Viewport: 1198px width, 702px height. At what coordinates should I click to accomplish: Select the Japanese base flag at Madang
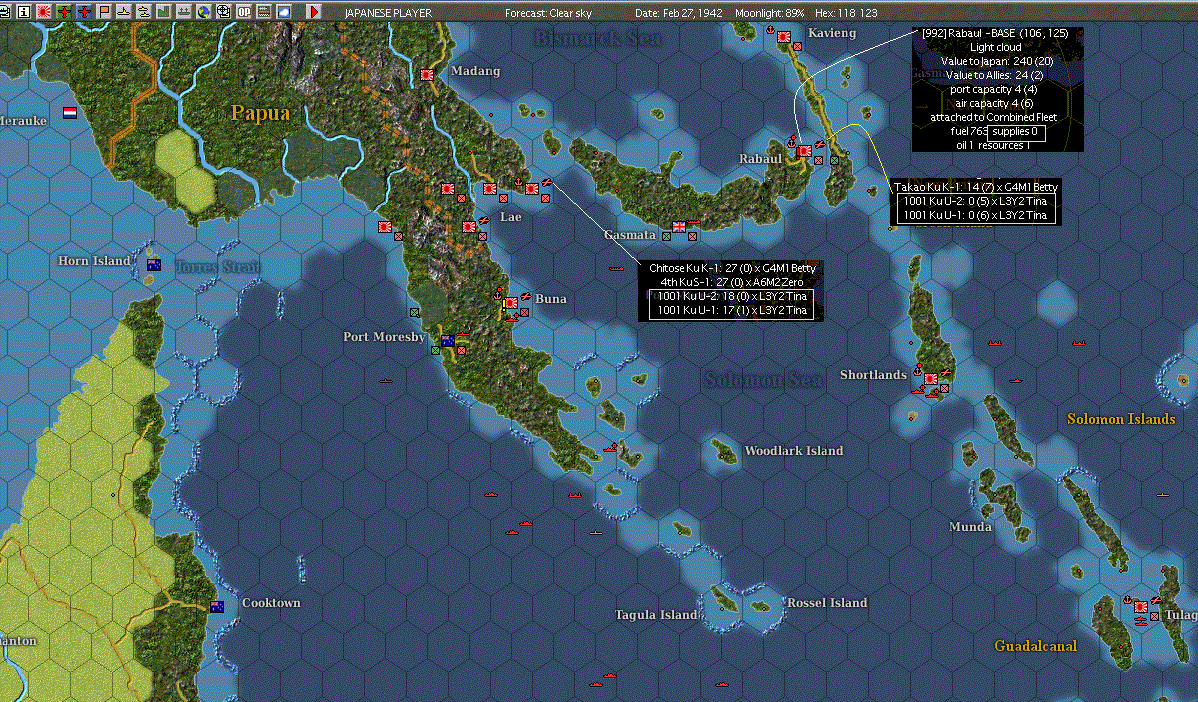427,75
